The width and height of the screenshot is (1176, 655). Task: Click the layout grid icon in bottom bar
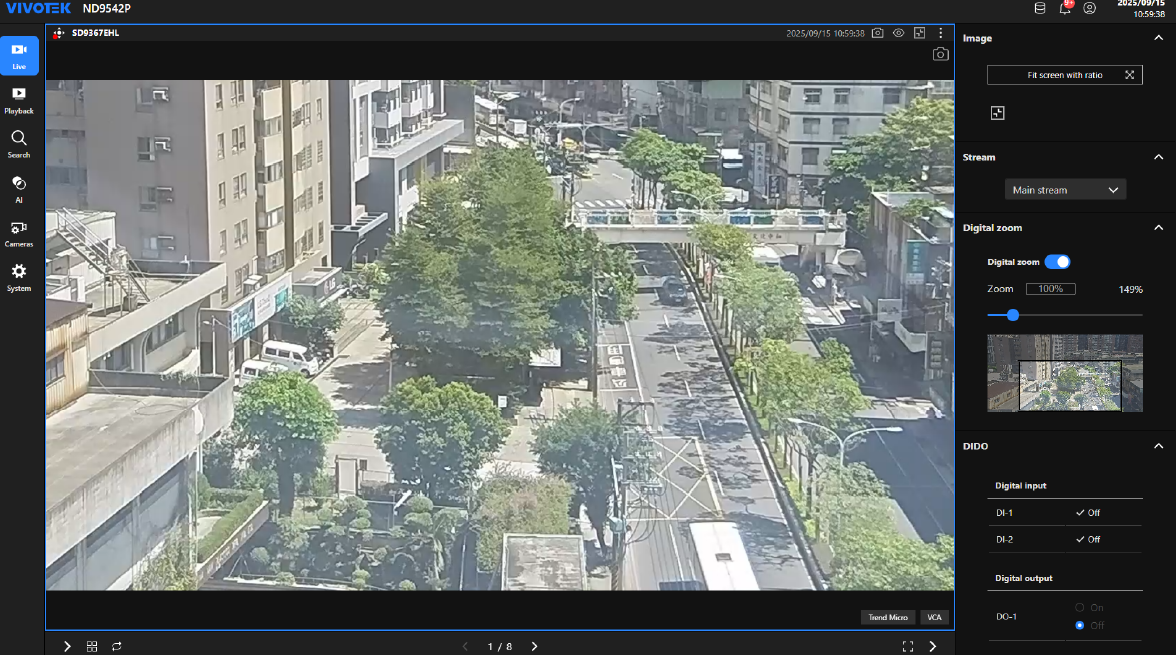coord(92,647)
